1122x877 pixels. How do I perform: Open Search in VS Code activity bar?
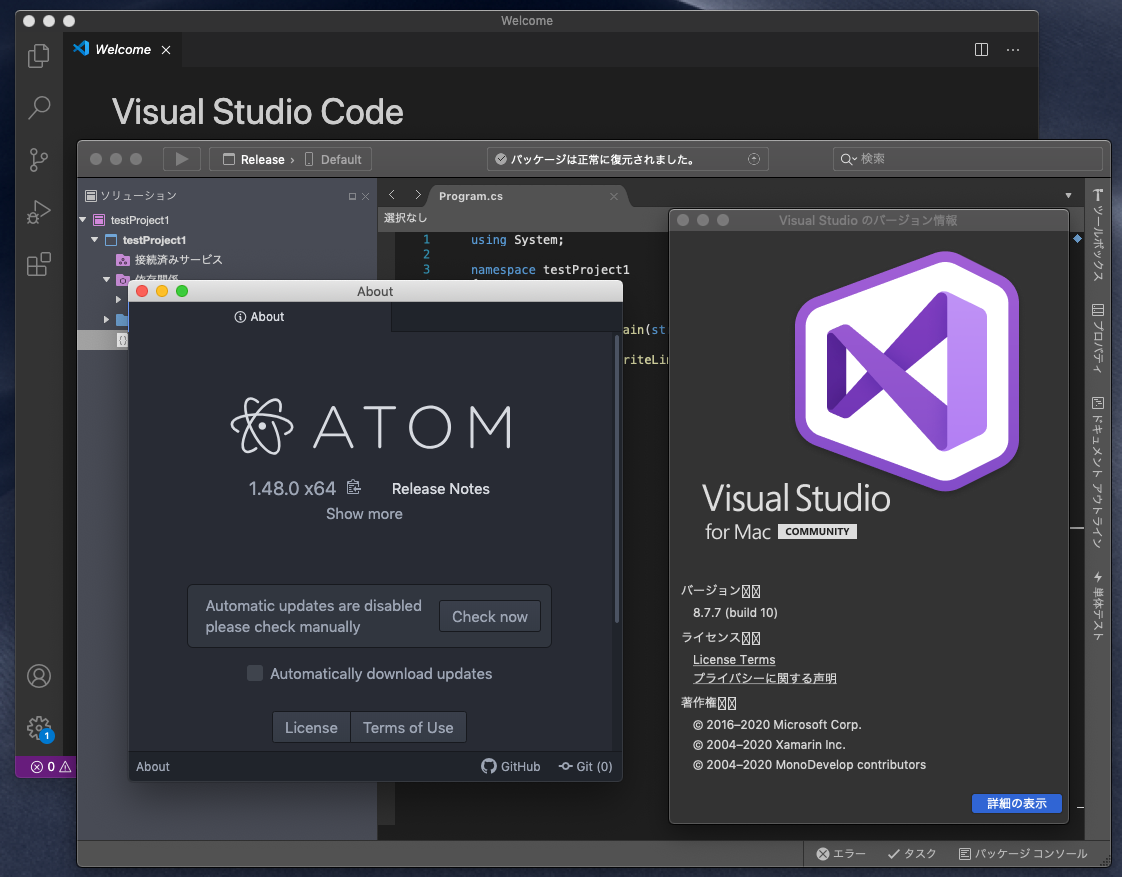[x=39, y=107]
